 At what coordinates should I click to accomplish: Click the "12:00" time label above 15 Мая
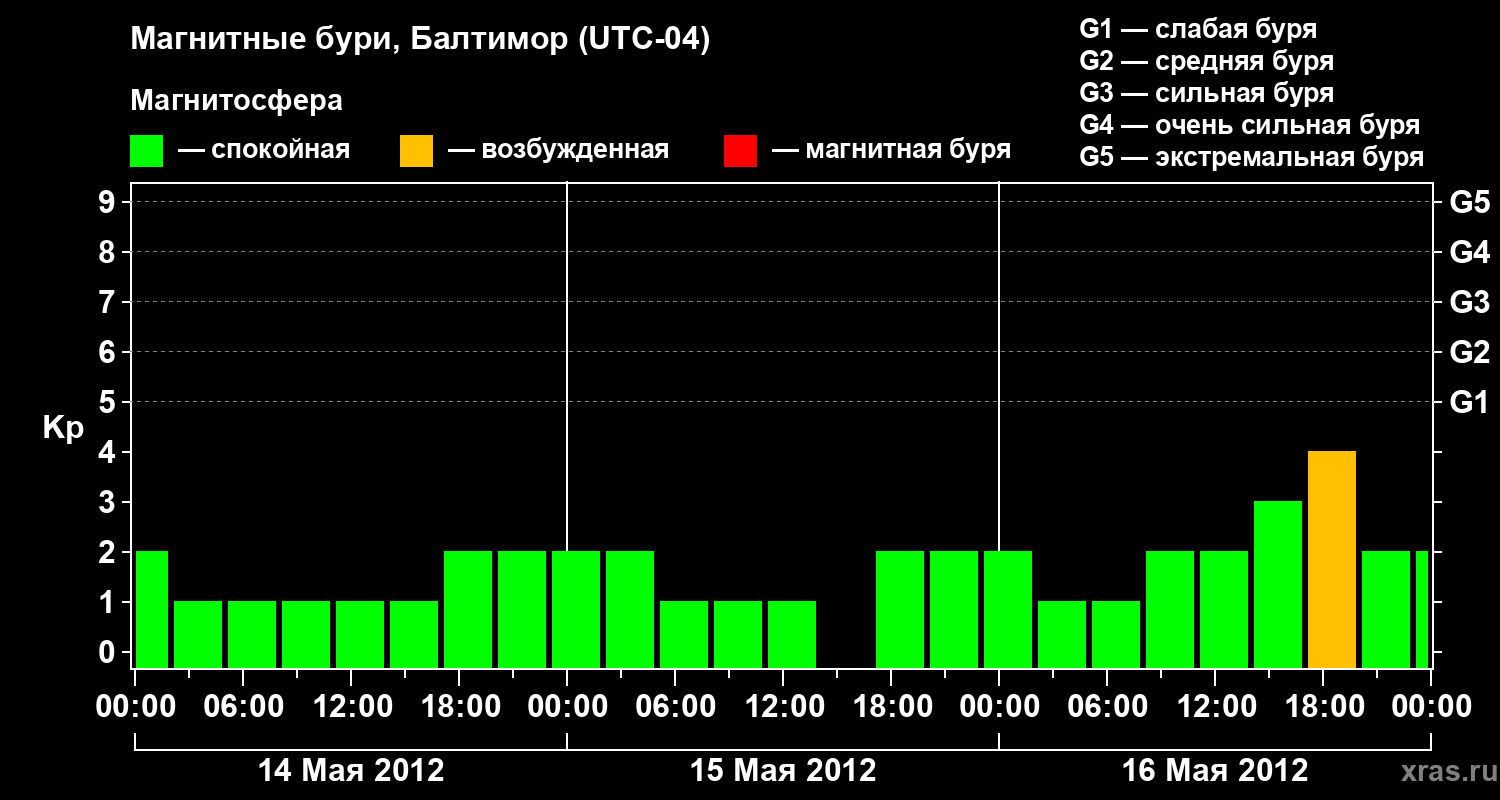point(783,707)
